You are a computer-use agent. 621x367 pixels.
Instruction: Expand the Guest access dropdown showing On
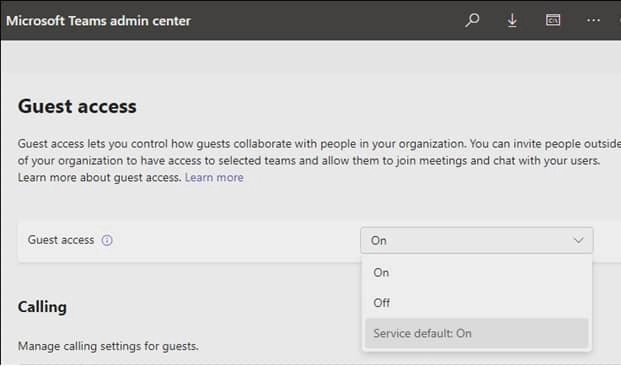coord(476,240)
